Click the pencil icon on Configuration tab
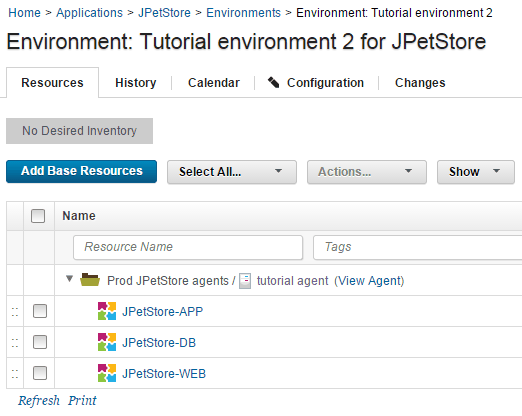The width and height of the screenshot is (522, 416). tap(273, 82)
